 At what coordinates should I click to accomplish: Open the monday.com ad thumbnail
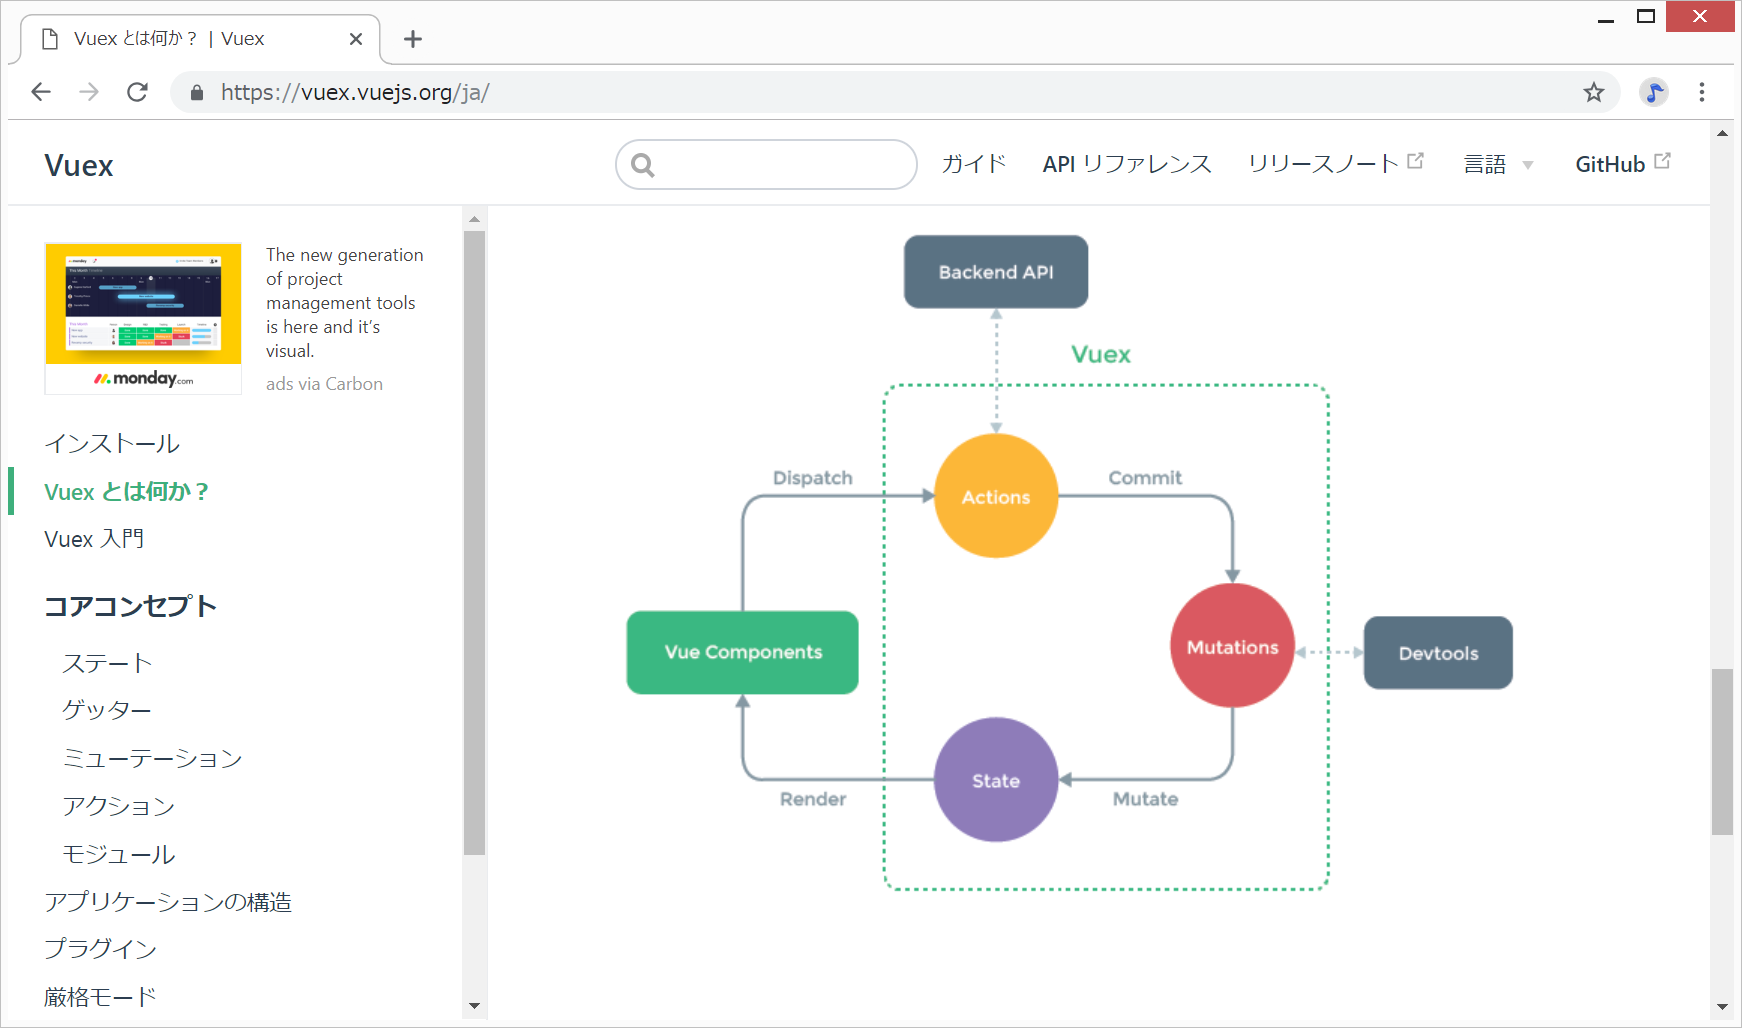click(x=143, y=317)
